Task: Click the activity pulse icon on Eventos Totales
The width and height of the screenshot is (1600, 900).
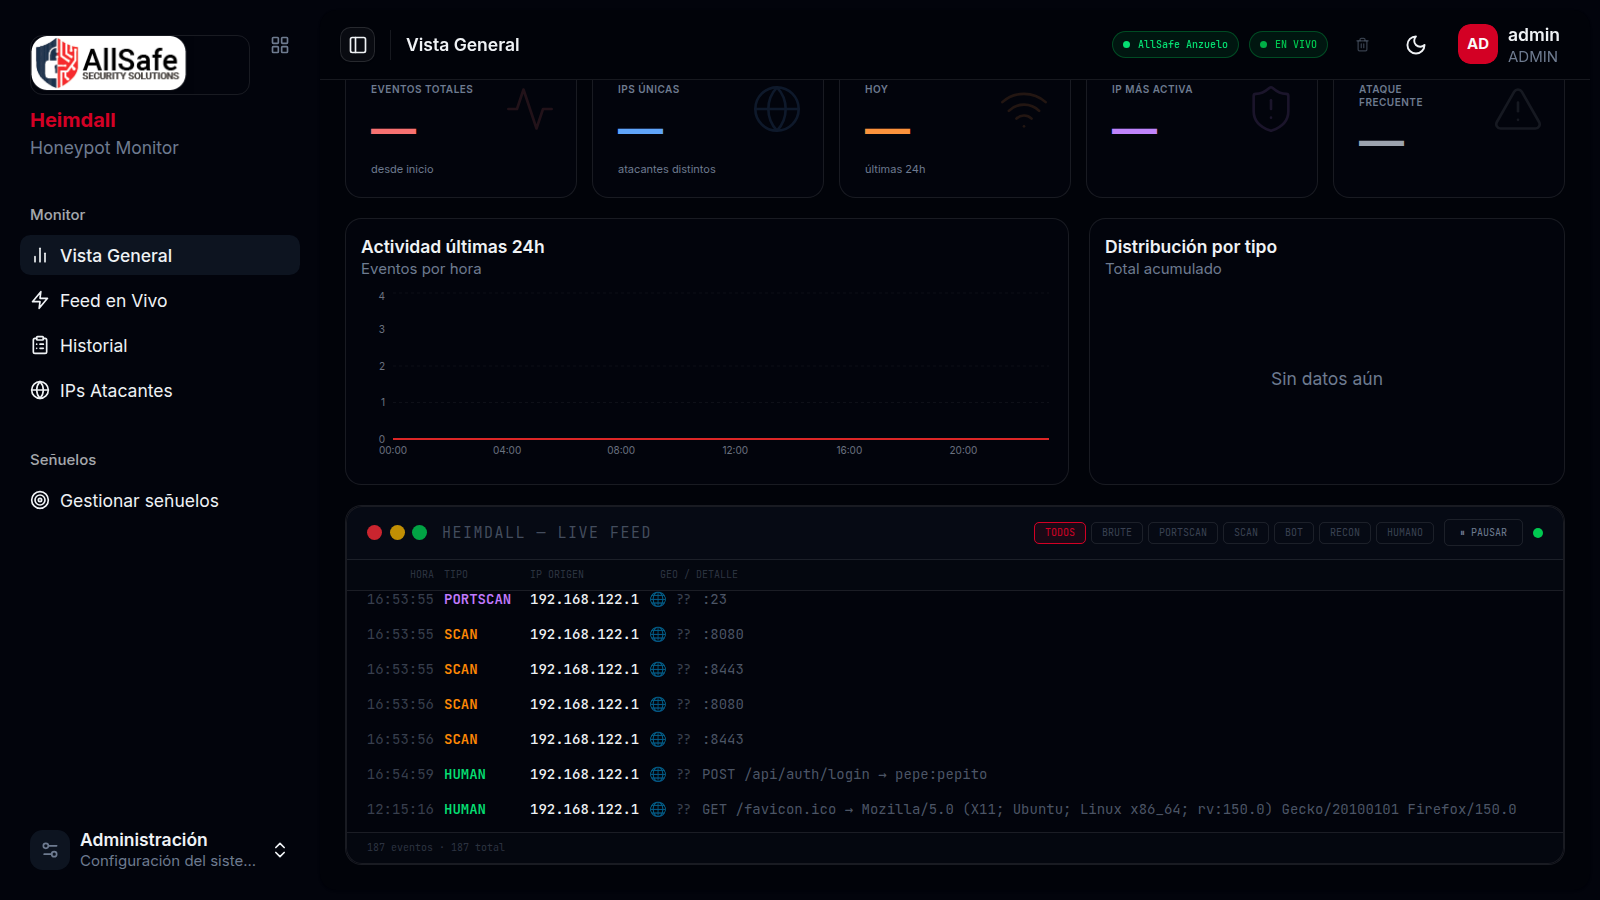Action: [530, 109]
